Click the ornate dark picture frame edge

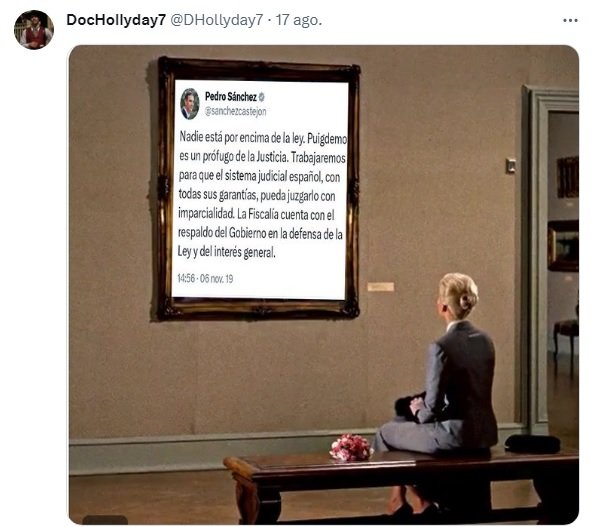point(165,188)
